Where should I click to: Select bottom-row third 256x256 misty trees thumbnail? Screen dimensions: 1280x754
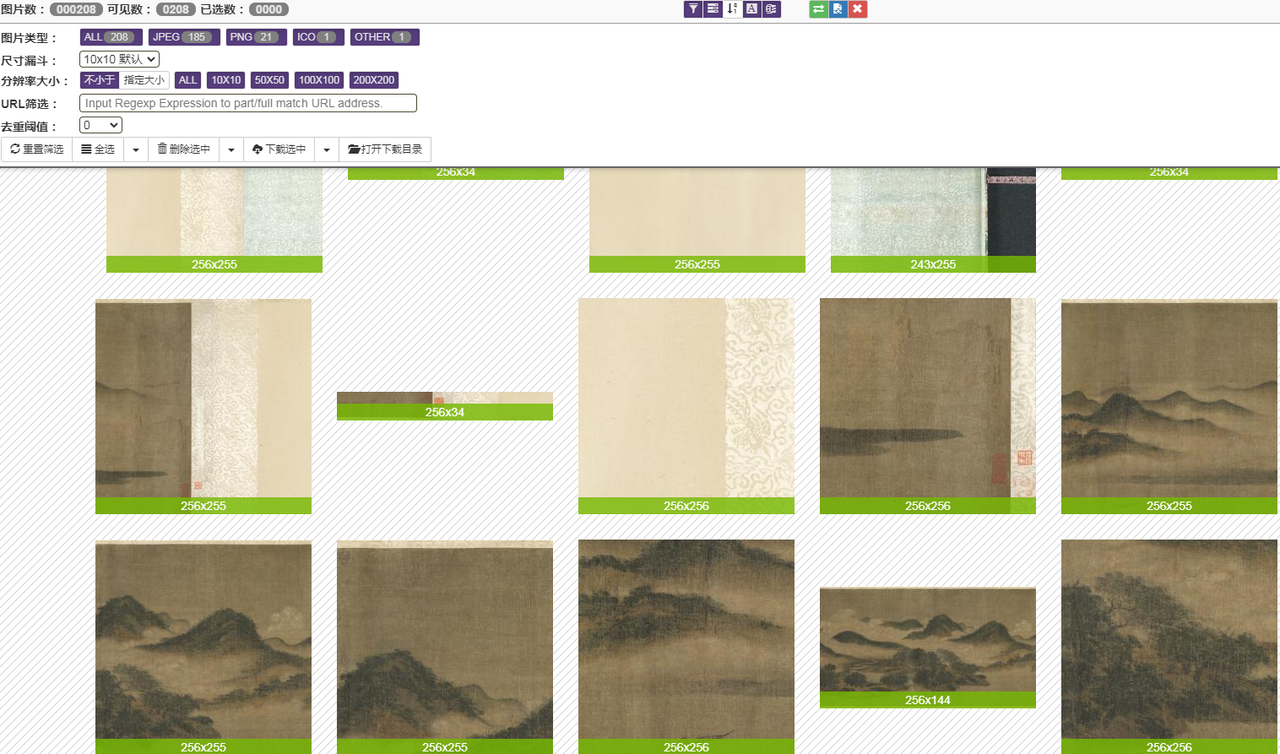click(686, 647)
